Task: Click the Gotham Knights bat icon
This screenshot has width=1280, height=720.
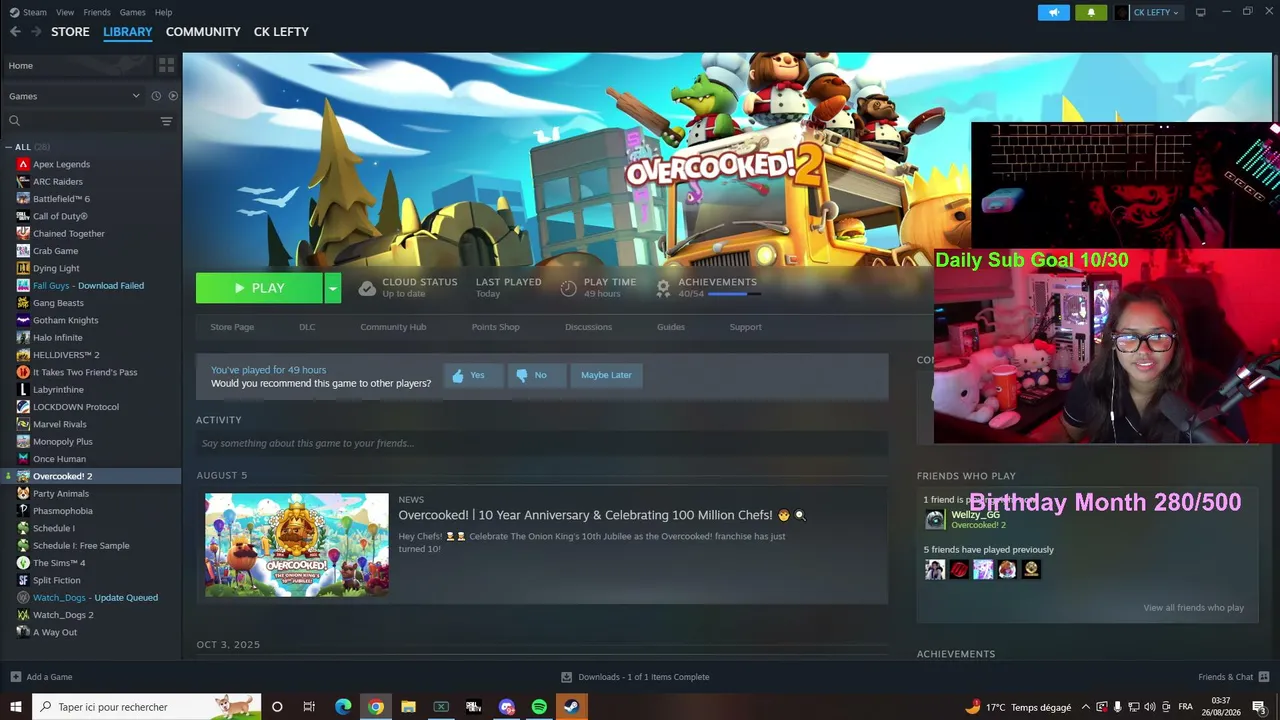Action: tap(23, 320)
